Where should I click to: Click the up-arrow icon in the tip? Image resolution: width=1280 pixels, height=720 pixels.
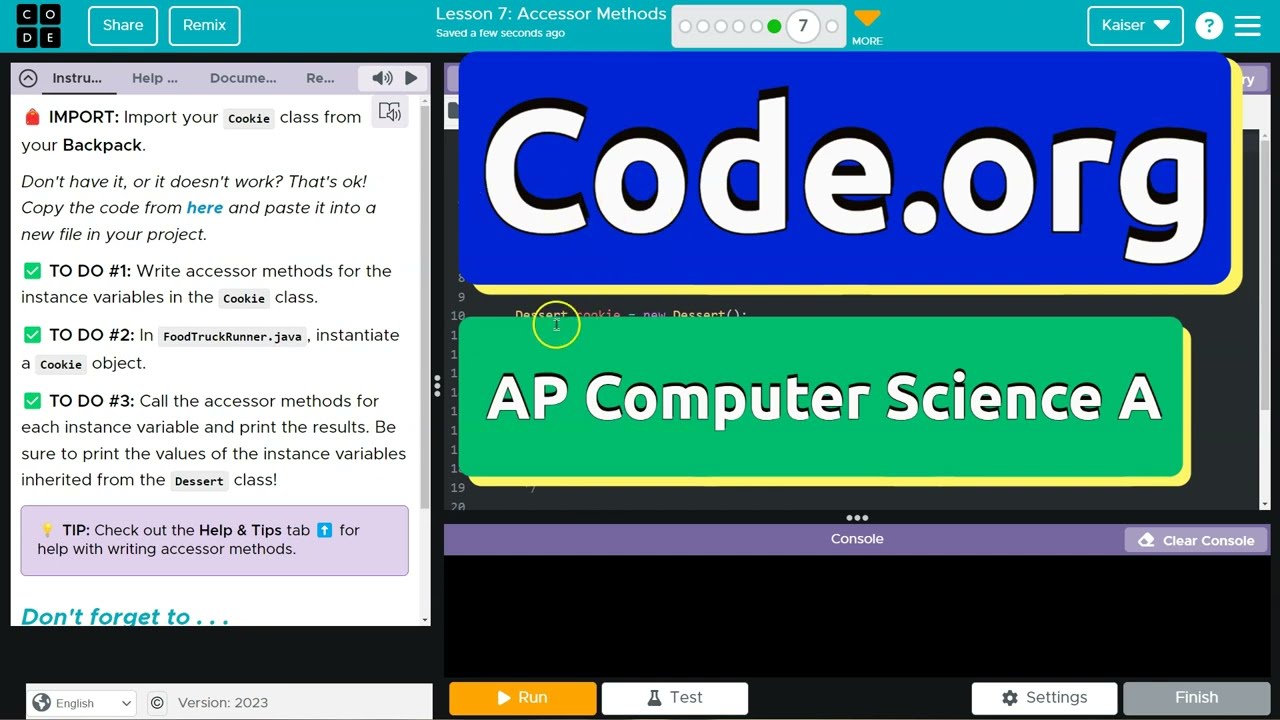pos(324,530)
